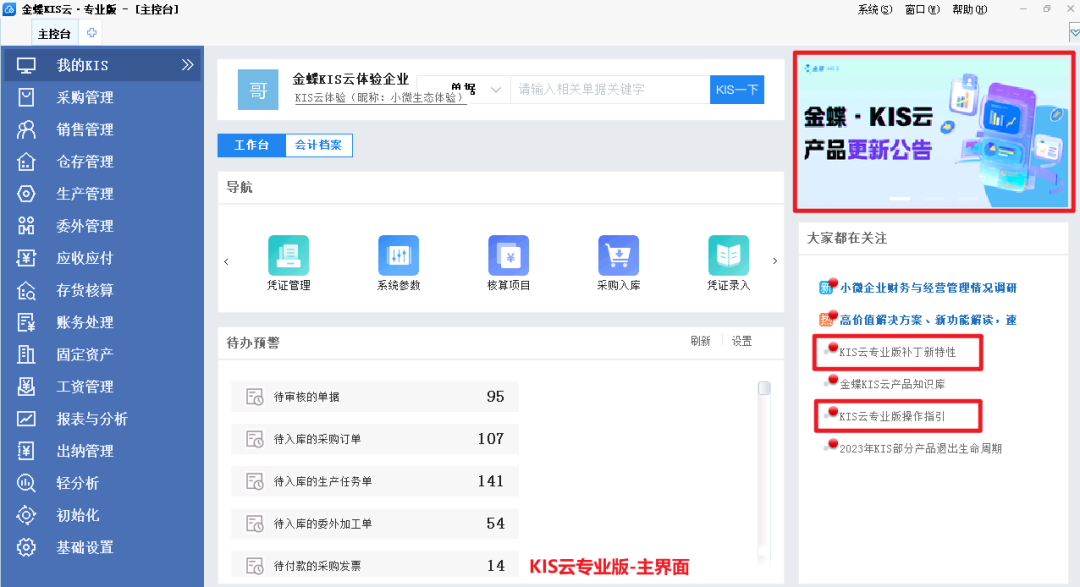Viewport: 1080px width, 587px height.
Task: Switch to 会计档案 tab
Action: [318, 145]
